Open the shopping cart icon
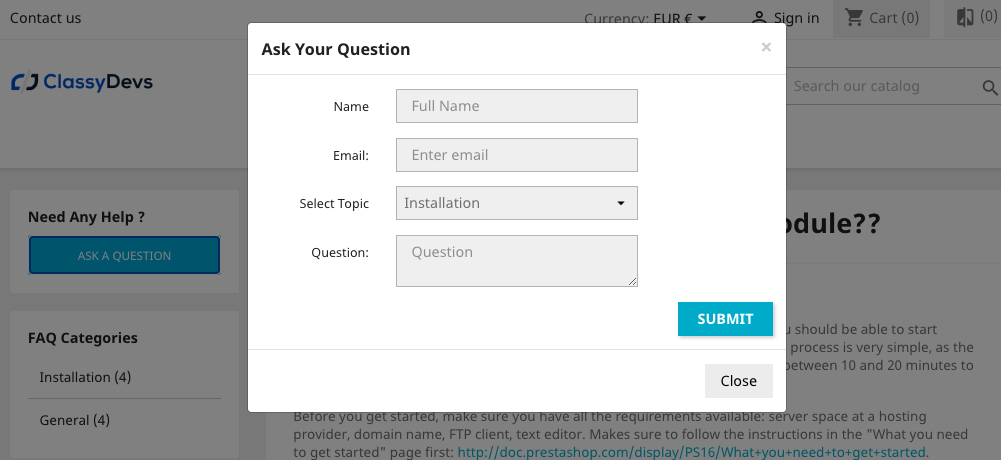 click(854, 17)
